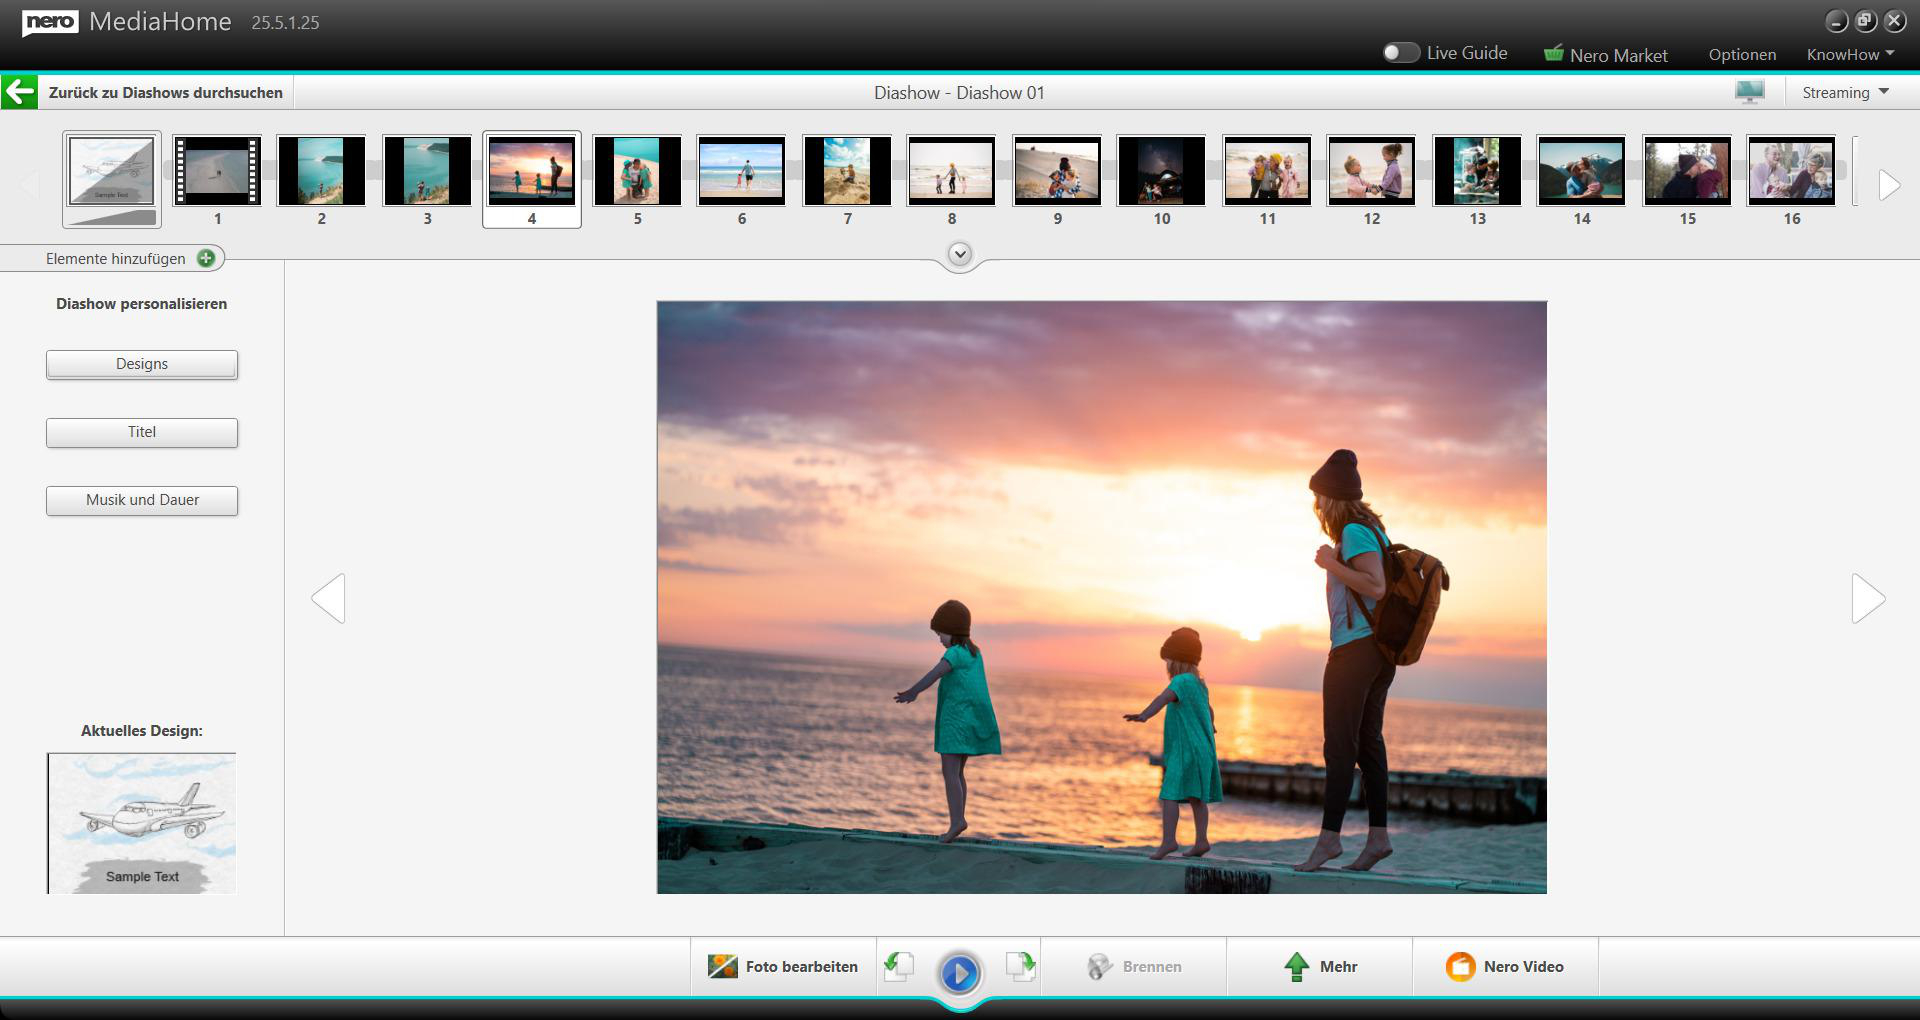Toggle the Live Guide switch
This screenshot has height=1020, width=1920.
coord(1401,53)
